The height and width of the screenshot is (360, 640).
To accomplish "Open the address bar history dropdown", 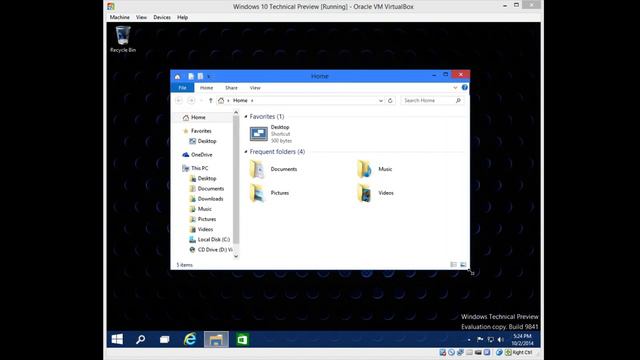I will [381, 100].
